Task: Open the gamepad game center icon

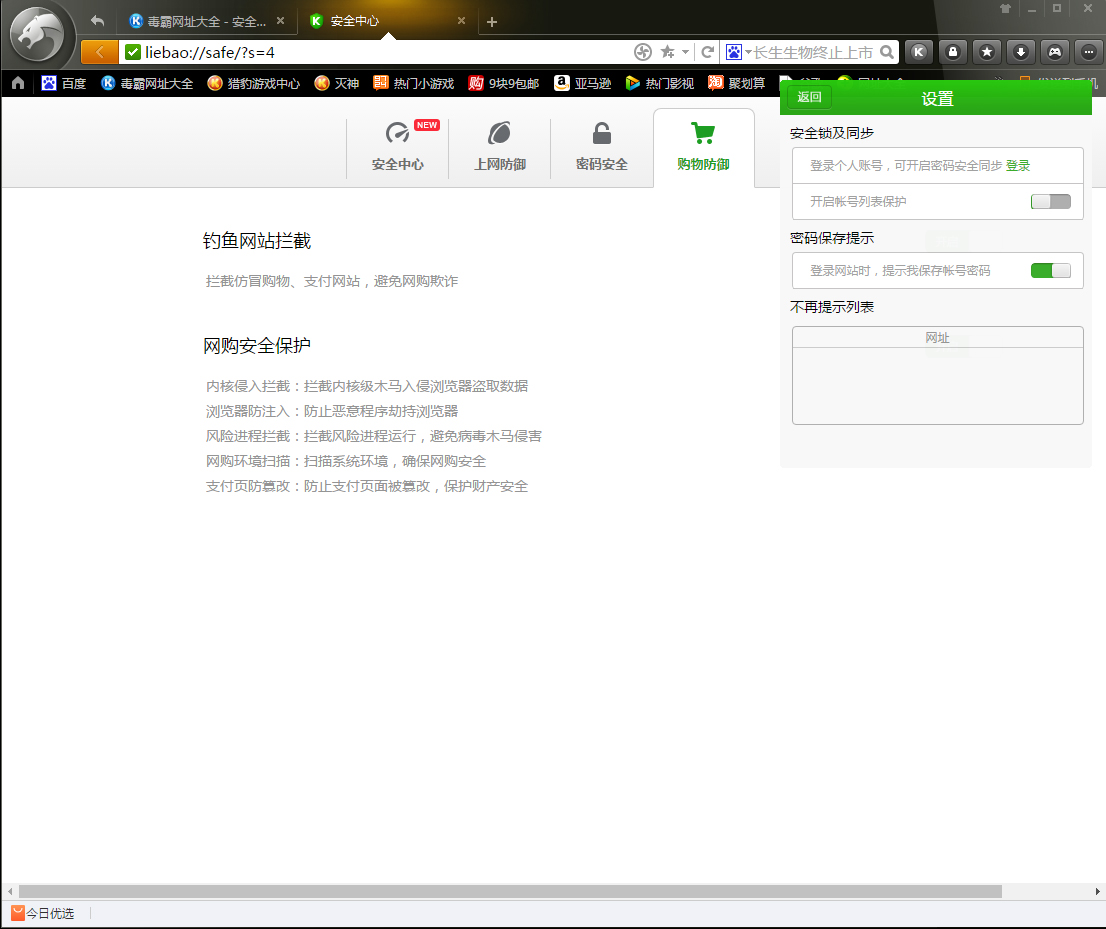Action: [x=1055, y=51]
